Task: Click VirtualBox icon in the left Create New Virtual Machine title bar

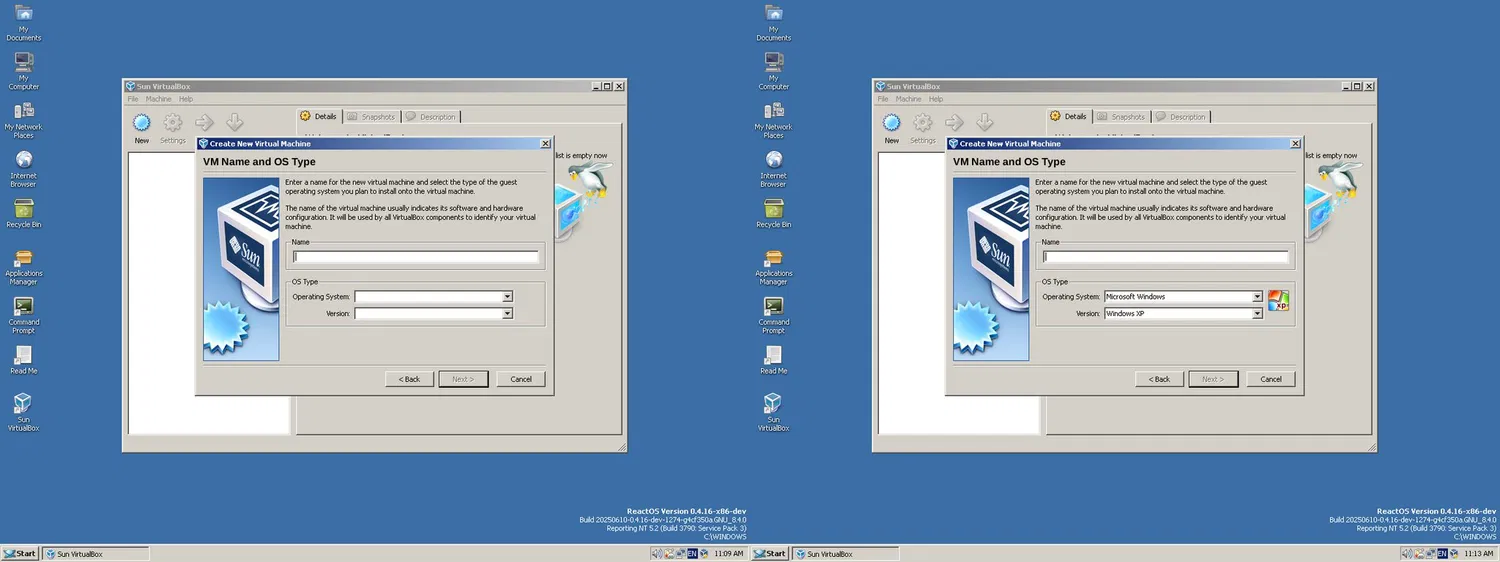Action: [x=203, y=143]
